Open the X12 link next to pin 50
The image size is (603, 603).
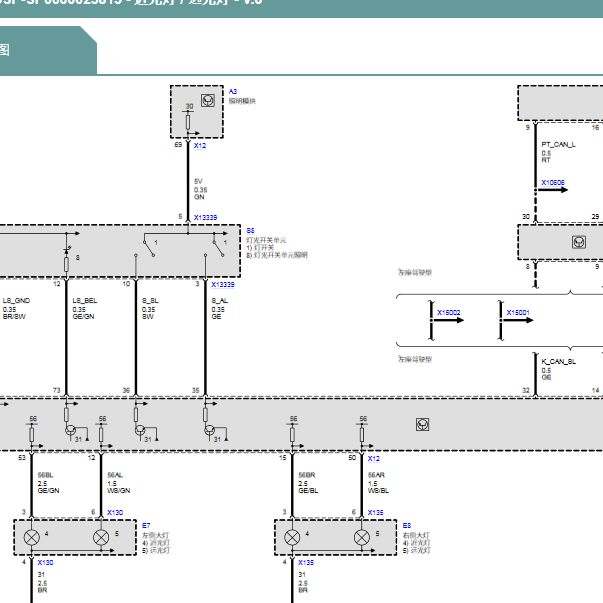pyautogui.click(x=373, y=459)
